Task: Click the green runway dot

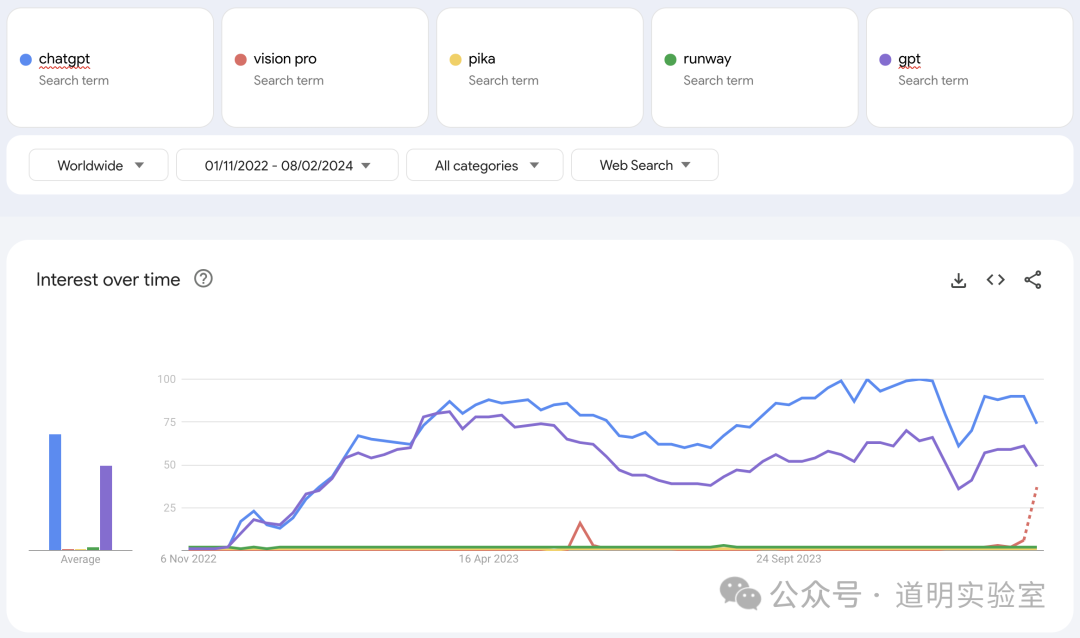Action: coord(670,60)
